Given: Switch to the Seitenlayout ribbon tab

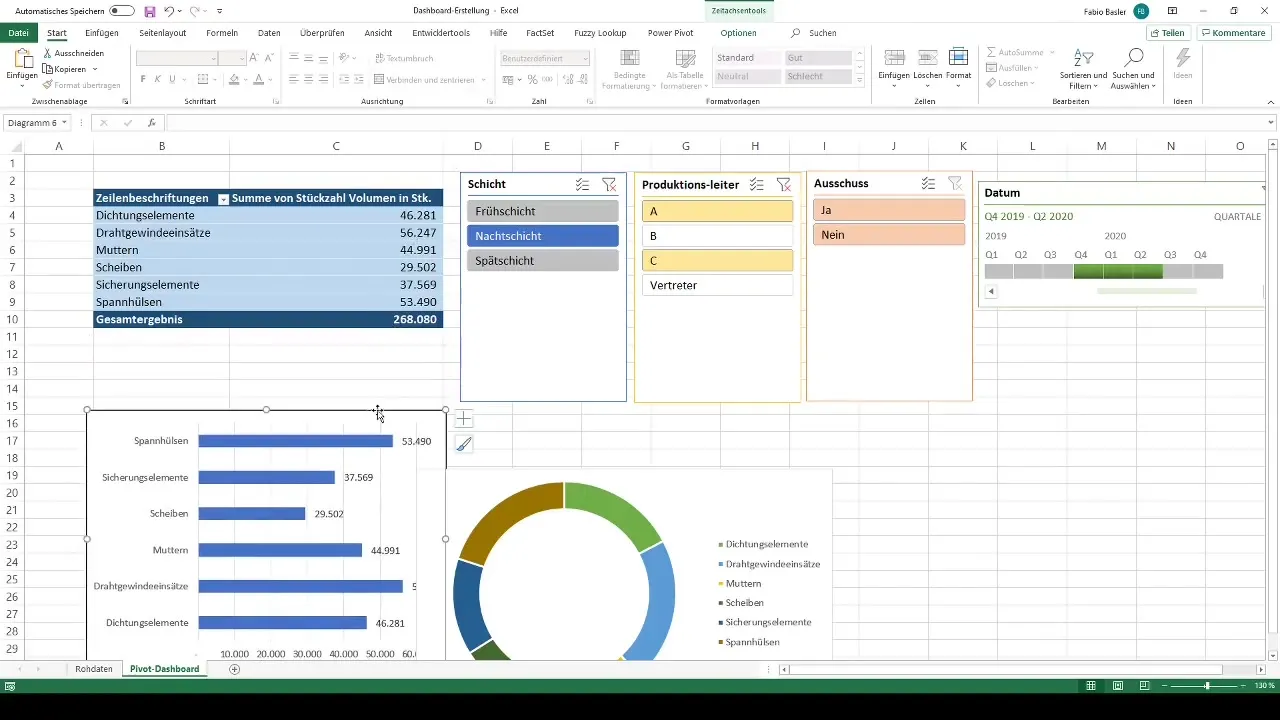Looking at the screenshot, I should point(163,33).
